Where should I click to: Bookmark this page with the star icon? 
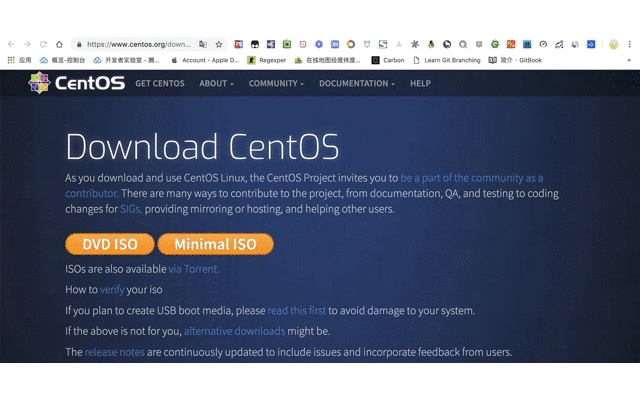(x=218, y=44)
